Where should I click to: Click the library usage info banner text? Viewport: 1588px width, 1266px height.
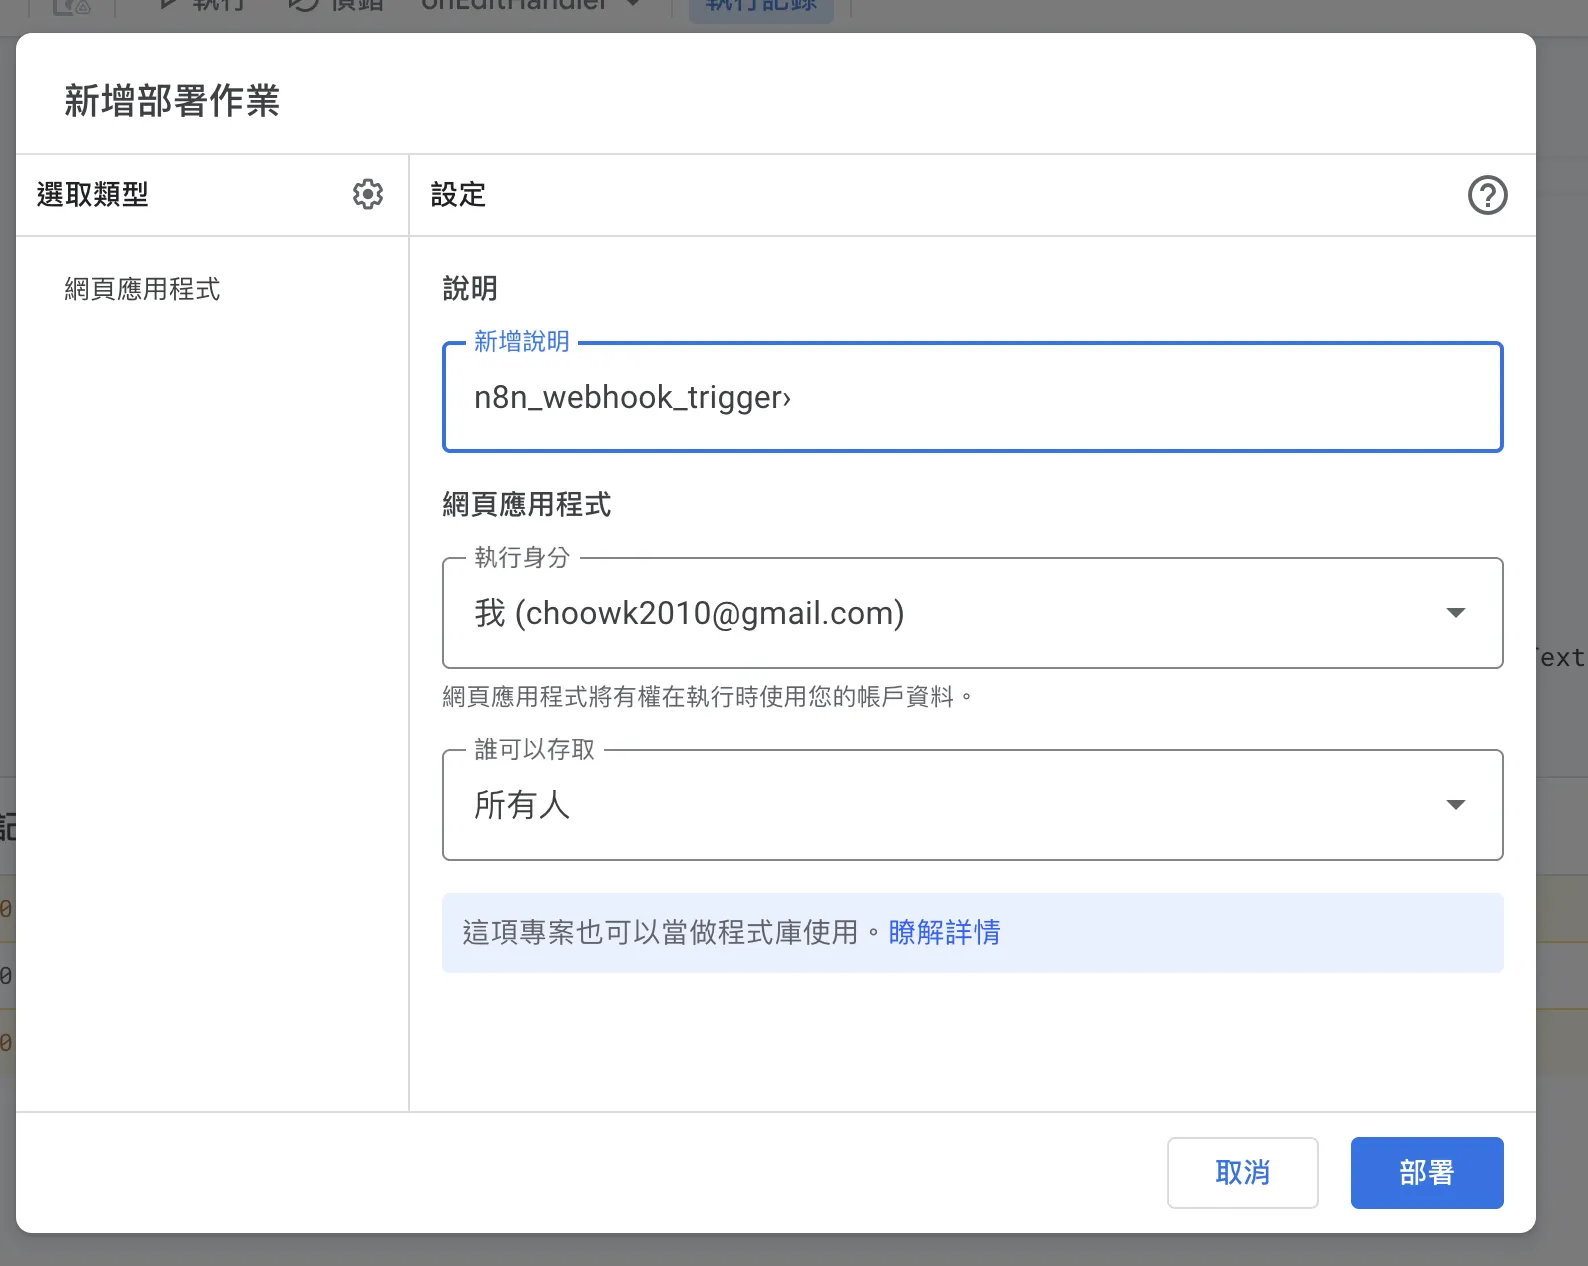click(x=660, y=932)
